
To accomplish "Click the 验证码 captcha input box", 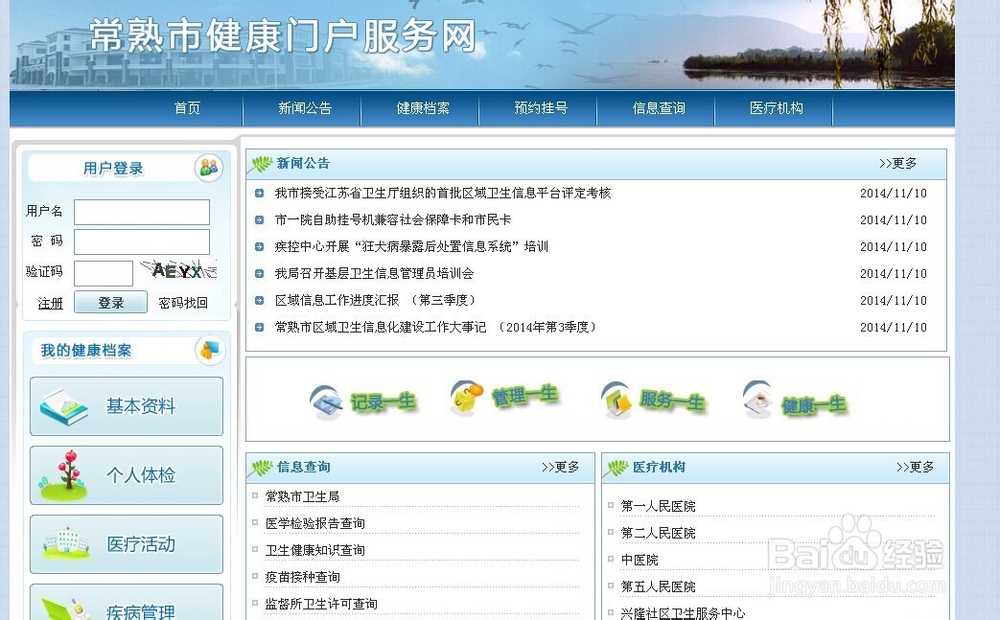I will [105, 272].
